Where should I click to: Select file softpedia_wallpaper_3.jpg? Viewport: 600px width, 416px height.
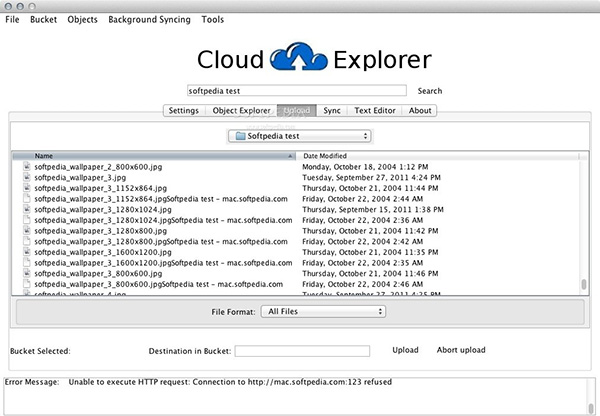coord(80,178)
